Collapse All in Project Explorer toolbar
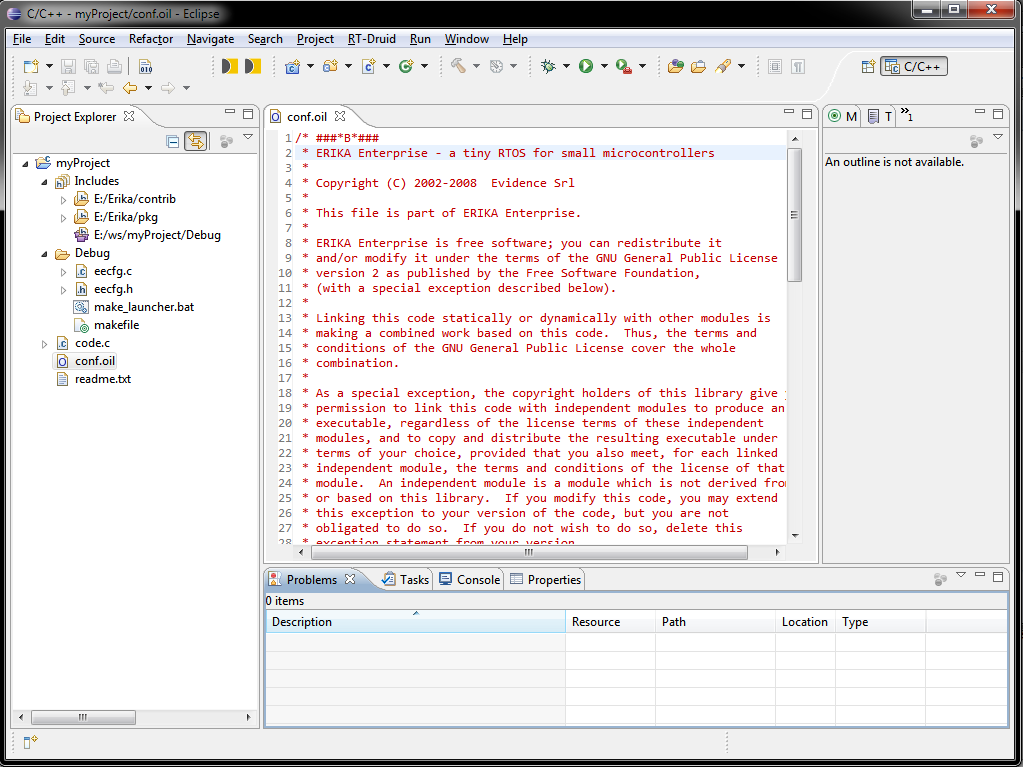The width and height of the screenshot is (1023, 767). coord(172,141)
